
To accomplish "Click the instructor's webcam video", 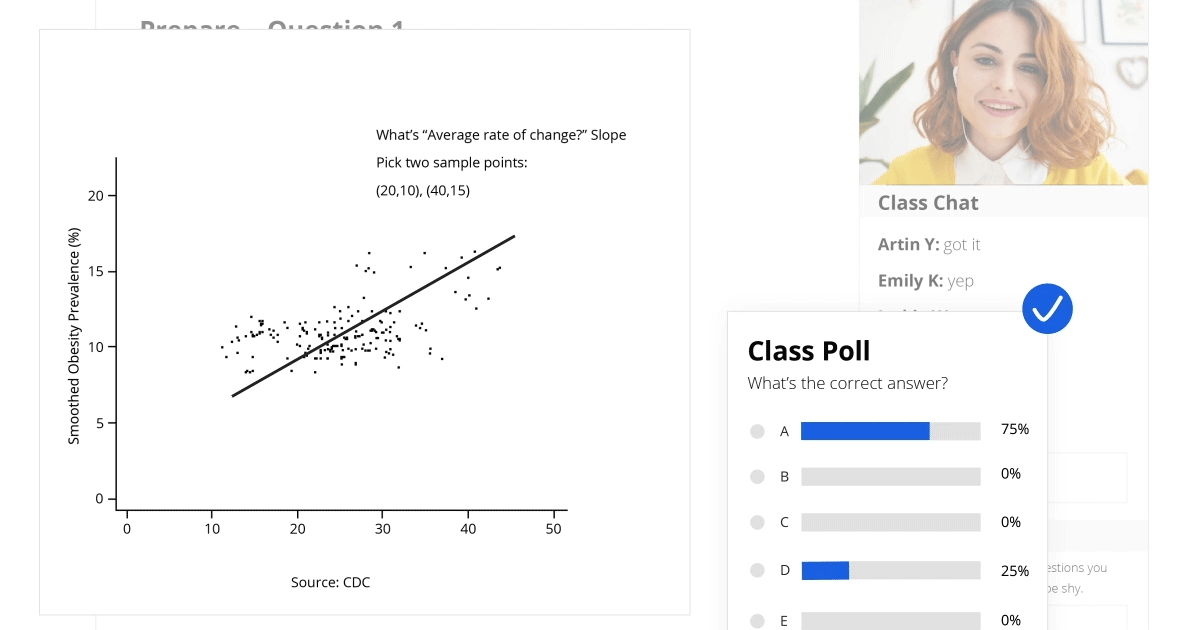I will click(x=1003, y=92).
